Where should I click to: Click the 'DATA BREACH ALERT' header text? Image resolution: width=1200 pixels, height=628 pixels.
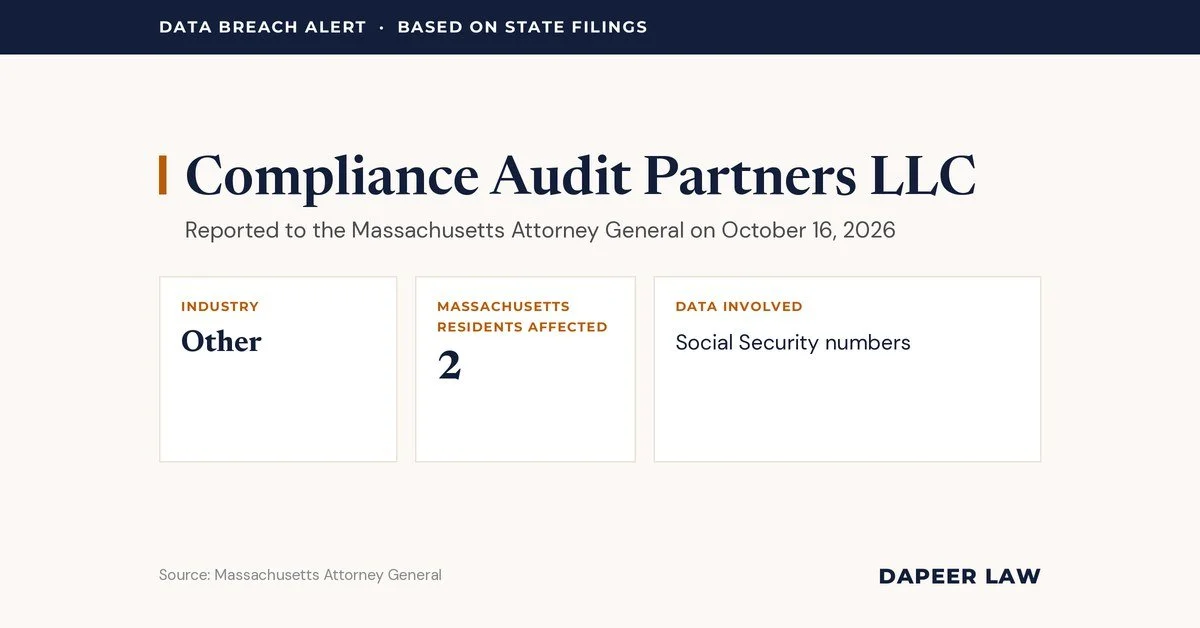tap(263, 27)
